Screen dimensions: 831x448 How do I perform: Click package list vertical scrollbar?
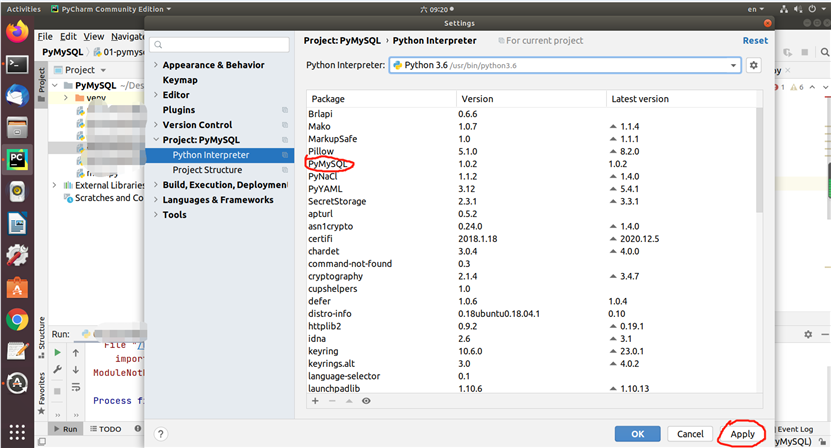tap(759, 159)
